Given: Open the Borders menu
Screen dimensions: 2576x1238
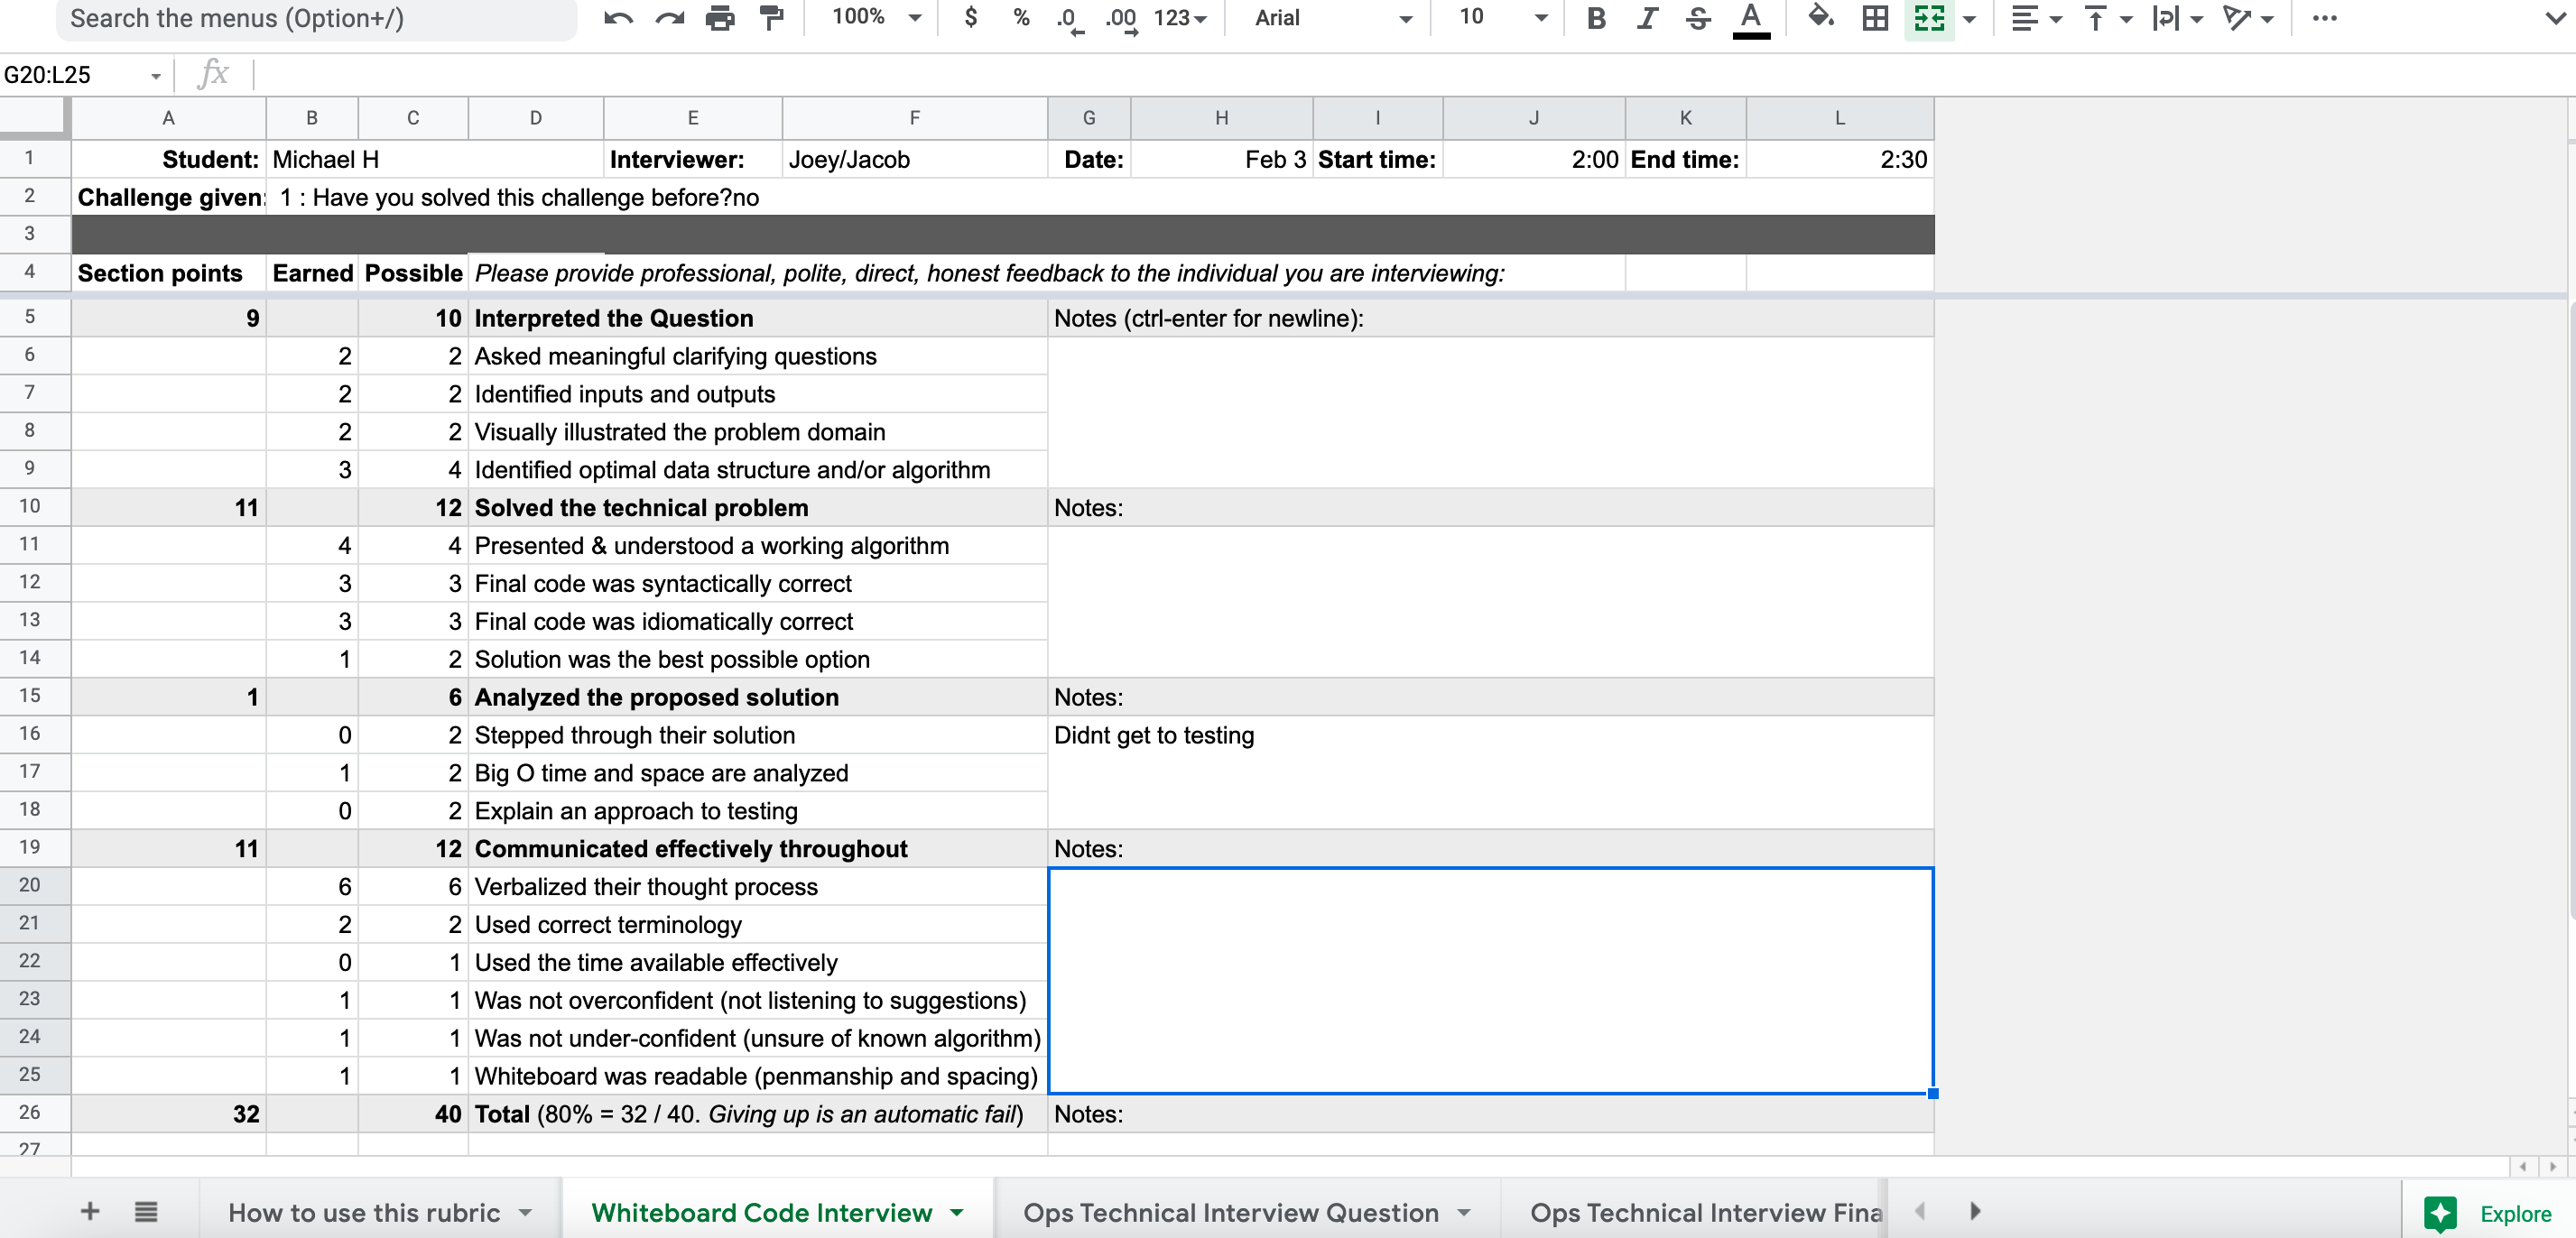Looking at the screenshot, I should (1873, 17).
